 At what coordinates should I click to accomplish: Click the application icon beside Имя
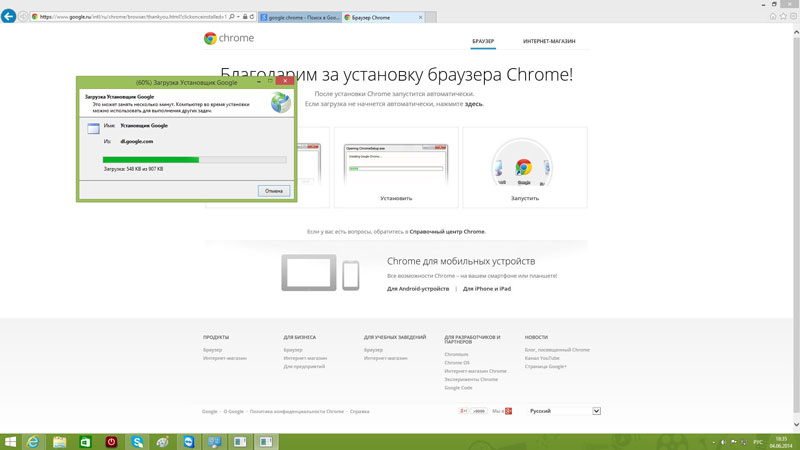(93, 128)
